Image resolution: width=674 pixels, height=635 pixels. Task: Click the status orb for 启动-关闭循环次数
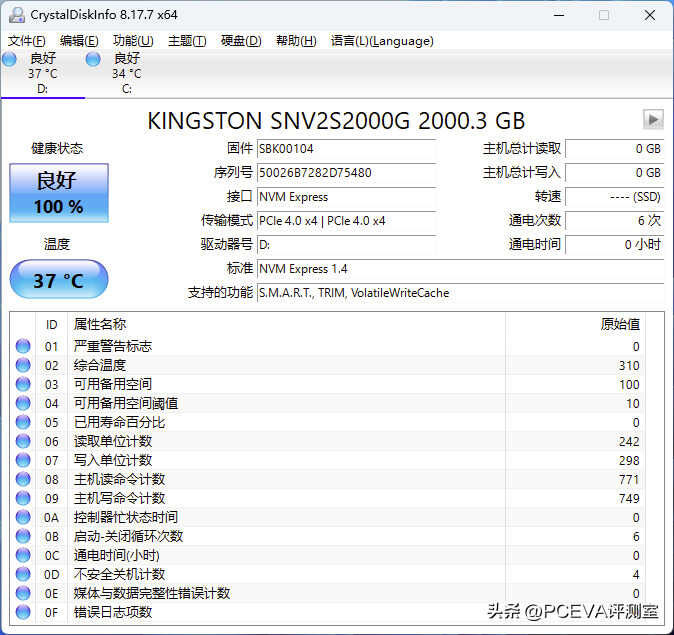(x=23, y=536)
